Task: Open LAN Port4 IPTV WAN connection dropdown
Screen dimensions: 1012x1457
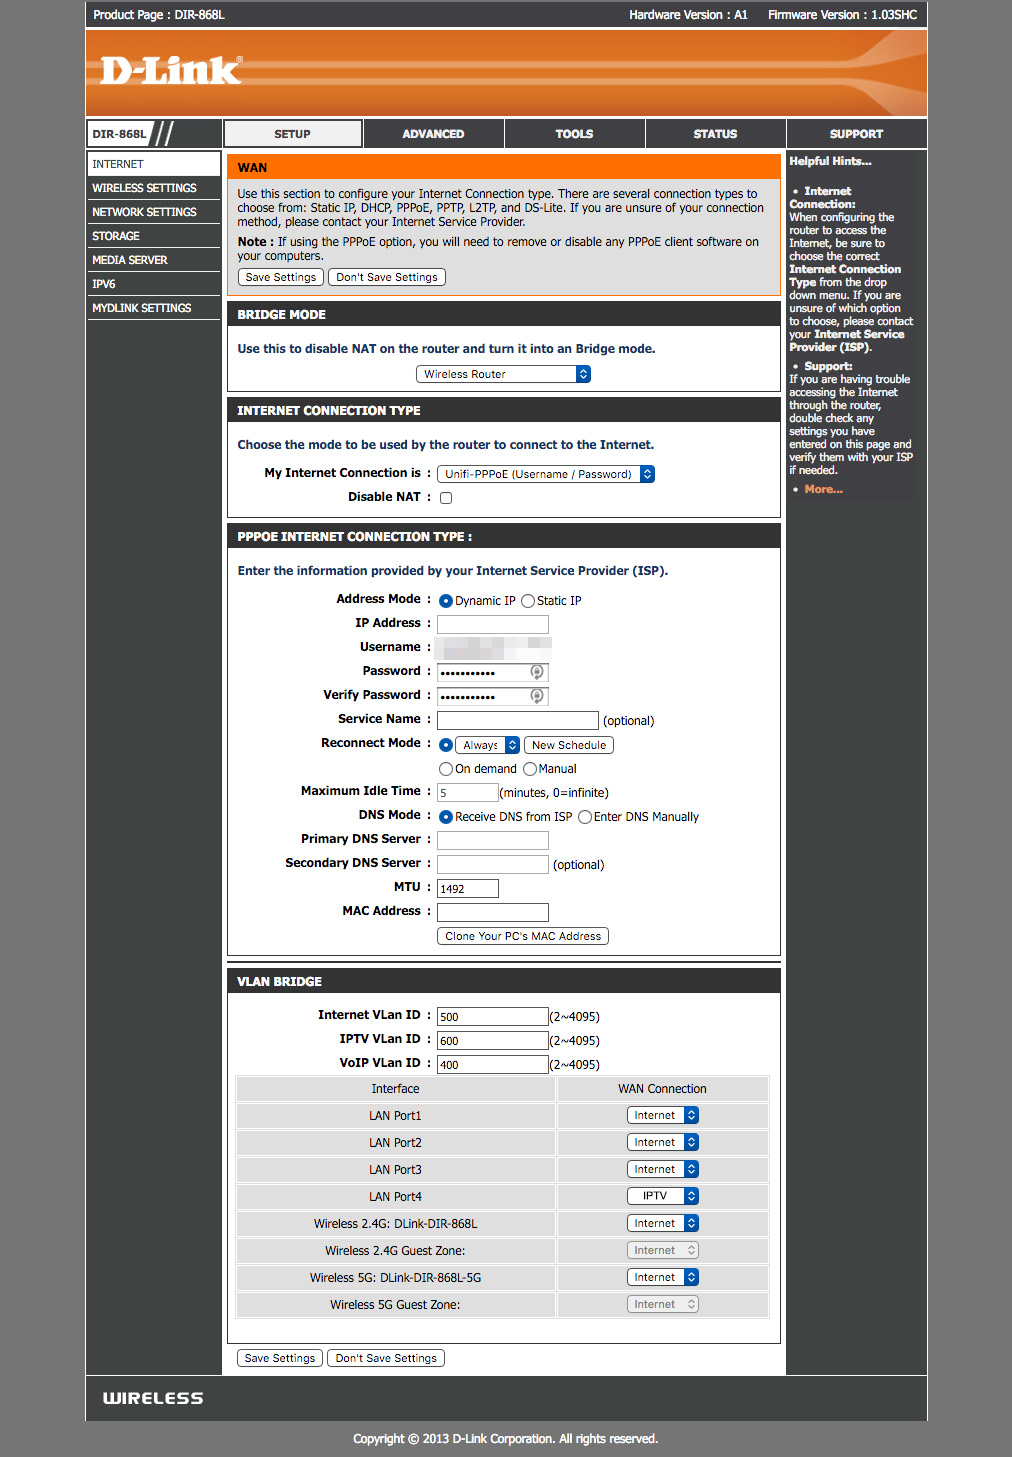Action: [x=662, y=1196]
